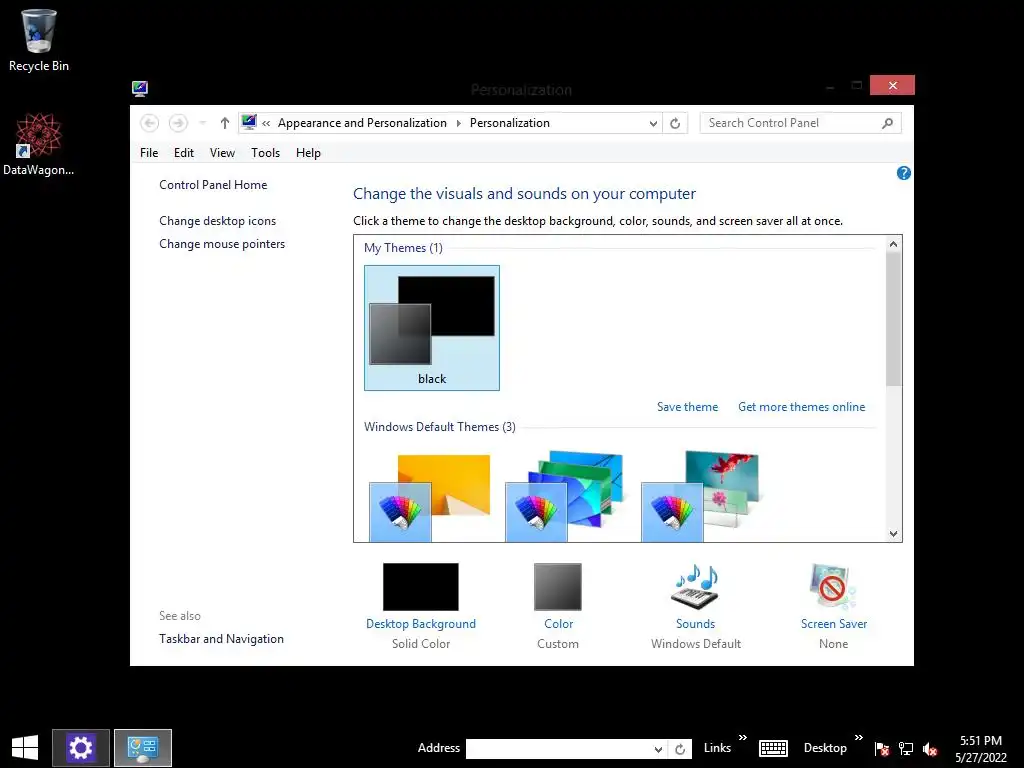Expand the double-chevron breadcrumb overflow
Screen dimensions: 1024x768
(x=266, y=123)
